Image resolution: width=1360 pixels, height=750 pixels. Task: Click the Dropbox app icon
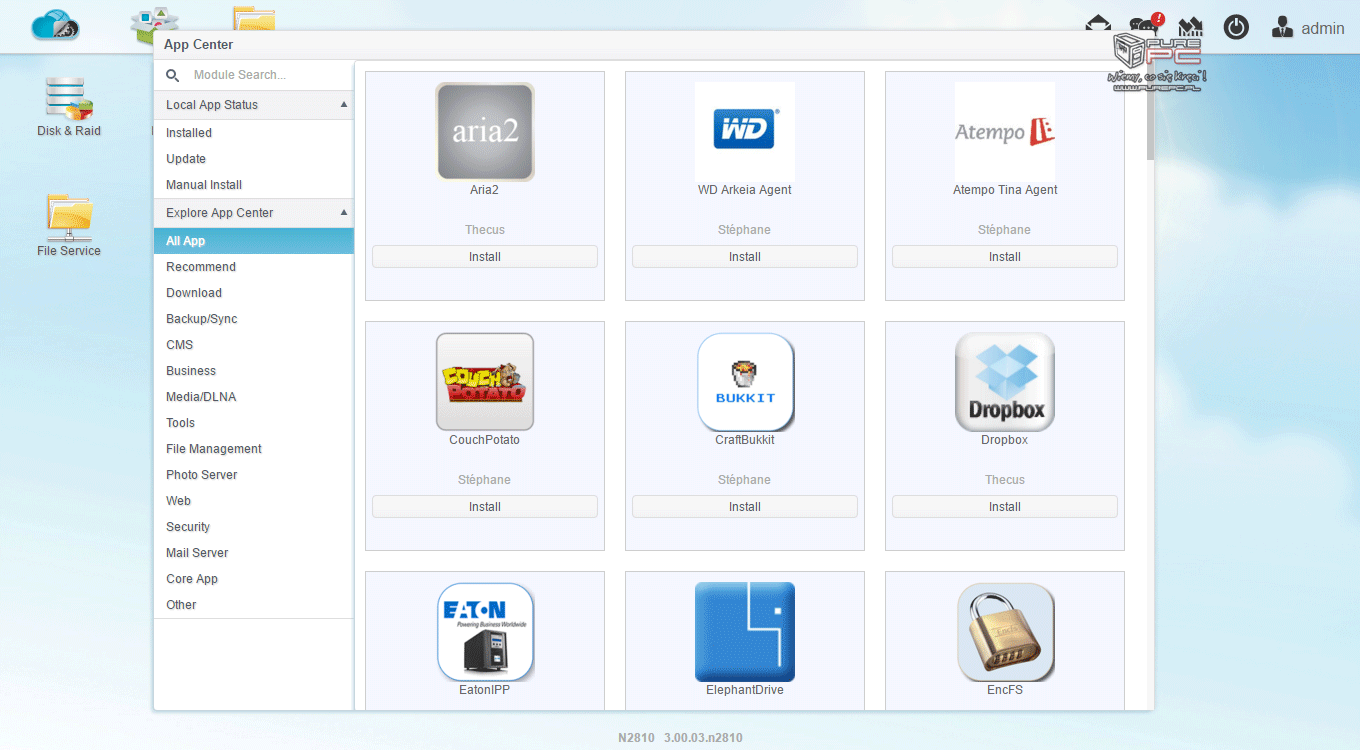tap(1004, 382)
